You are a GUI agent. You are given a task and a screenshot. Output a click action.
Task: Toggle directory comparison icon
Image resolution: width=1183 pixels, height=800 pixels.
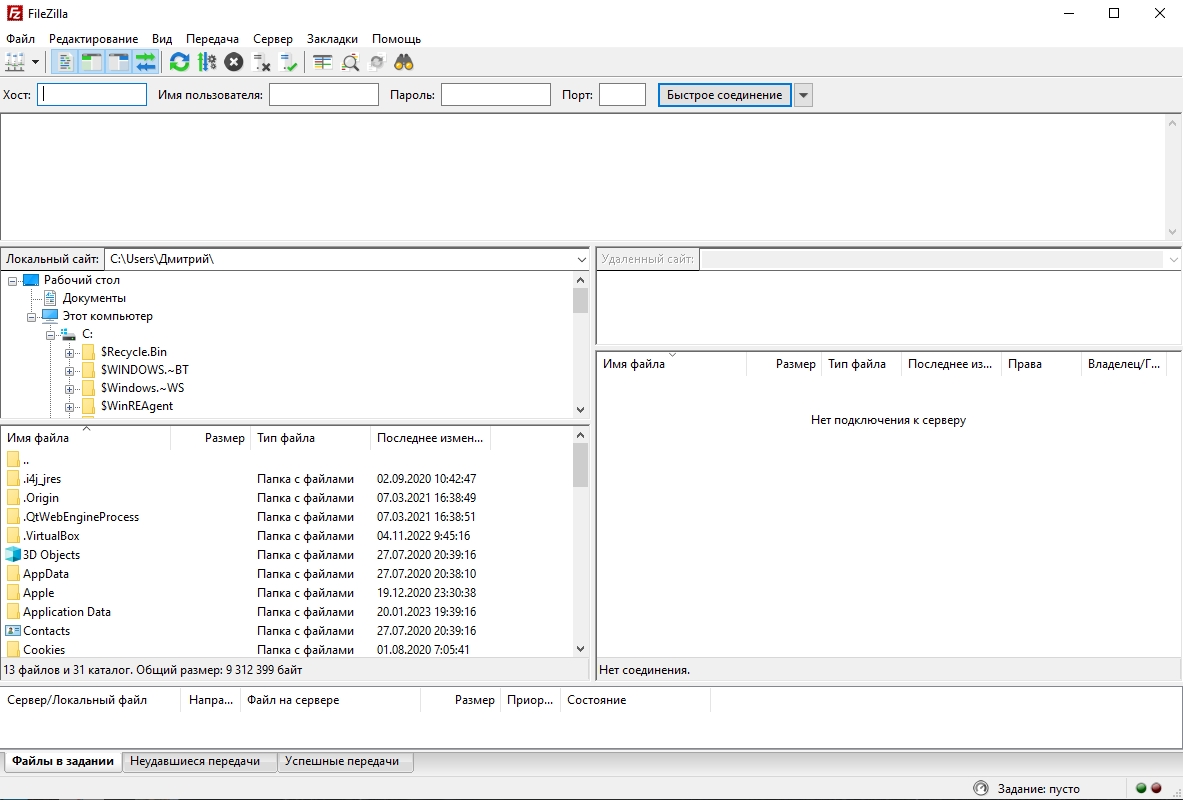(x=350, y=63)
